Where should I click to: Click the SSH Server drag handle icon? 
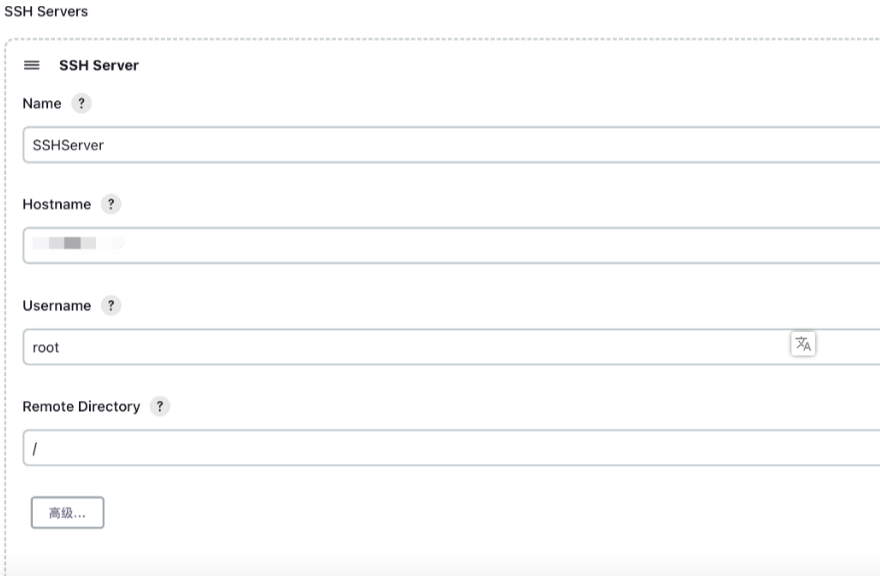(31, 65)
